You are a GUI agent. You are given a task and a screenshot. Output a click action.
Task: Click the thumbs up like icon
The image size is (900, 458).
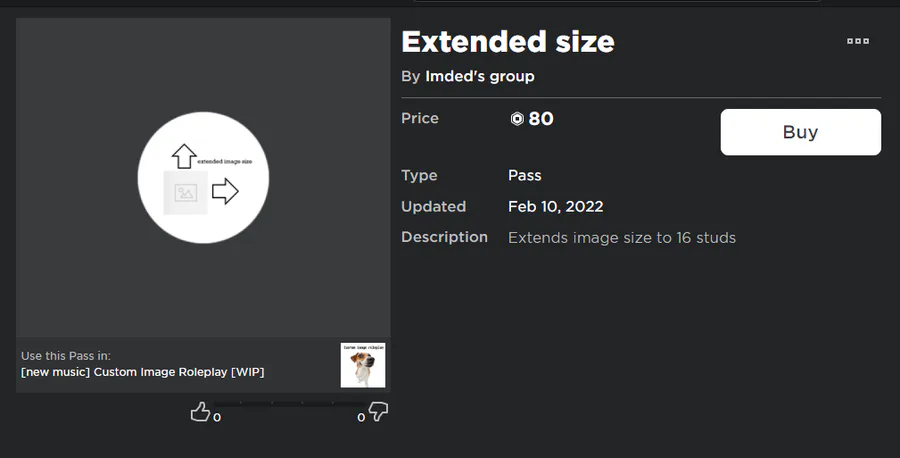tap(200, 412)
